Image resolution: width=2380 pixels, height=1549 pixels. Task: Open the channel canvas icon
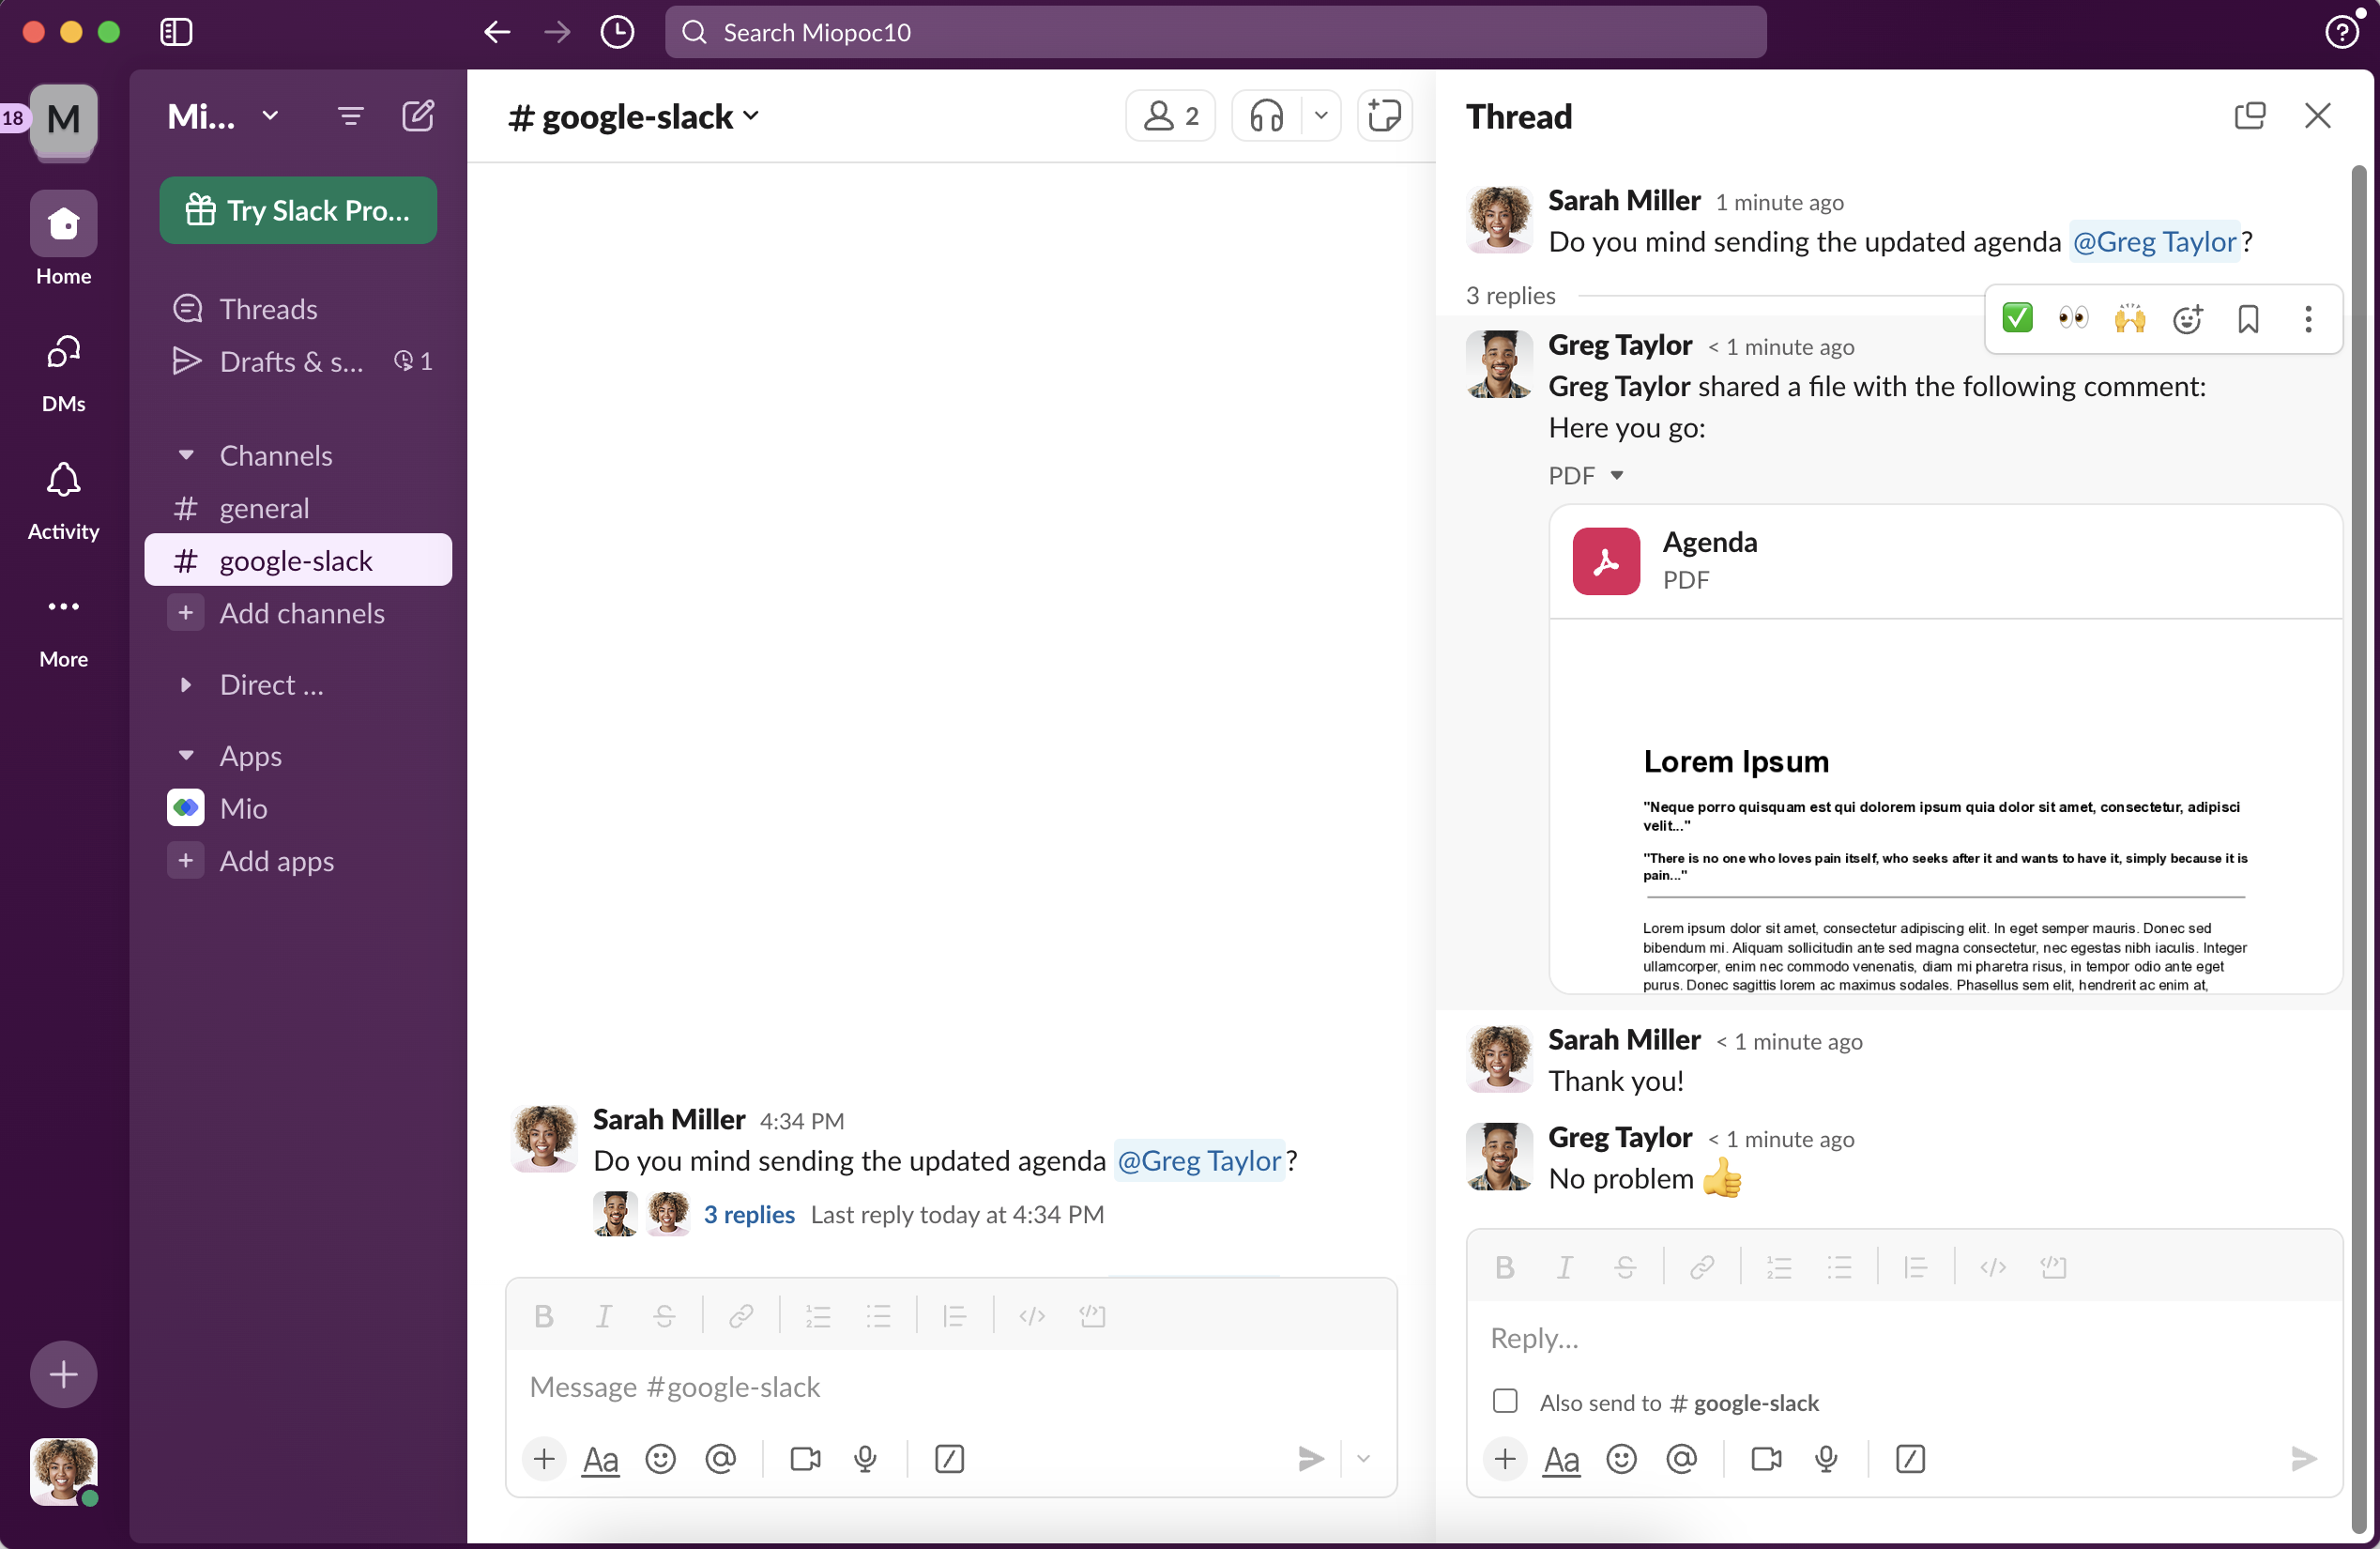click(1384, 115)
